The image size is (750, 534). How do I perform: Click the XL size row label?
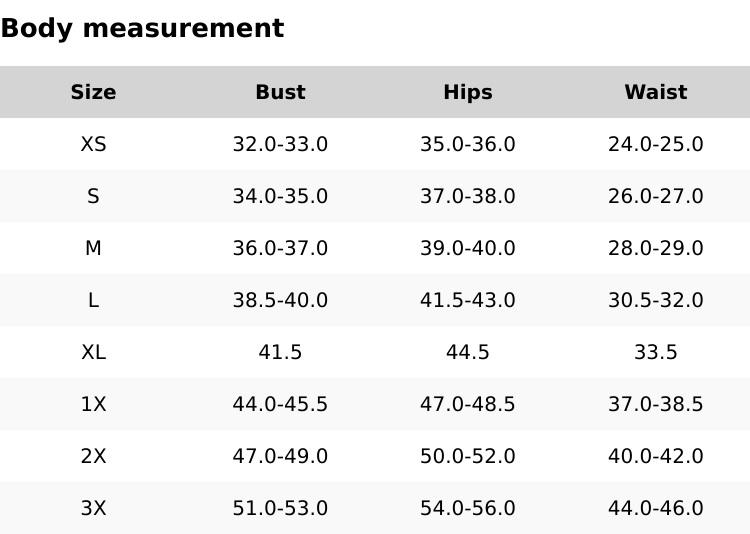pos(93,353)
